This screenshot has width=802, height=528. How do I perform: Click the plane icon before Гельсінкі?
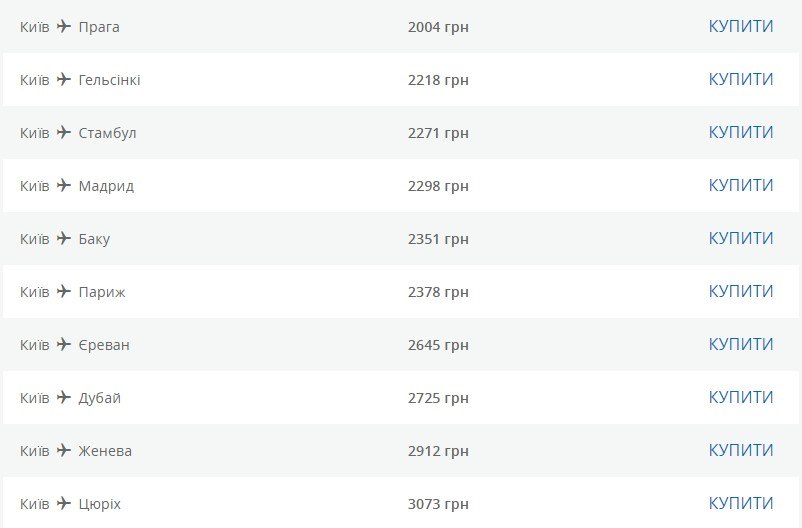pos(64,79)
